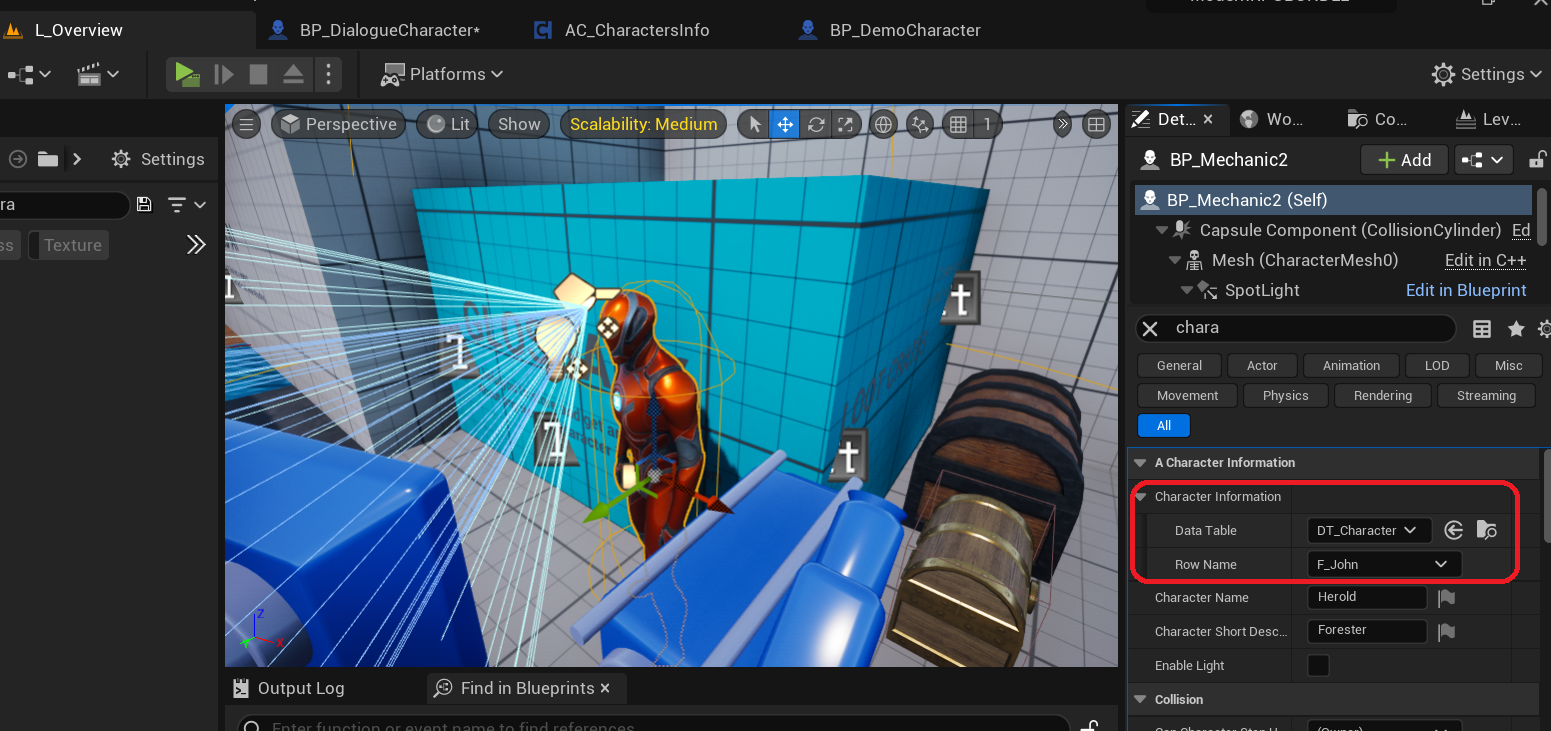Toggle the Physics category filter

(x=1285, y=396)
